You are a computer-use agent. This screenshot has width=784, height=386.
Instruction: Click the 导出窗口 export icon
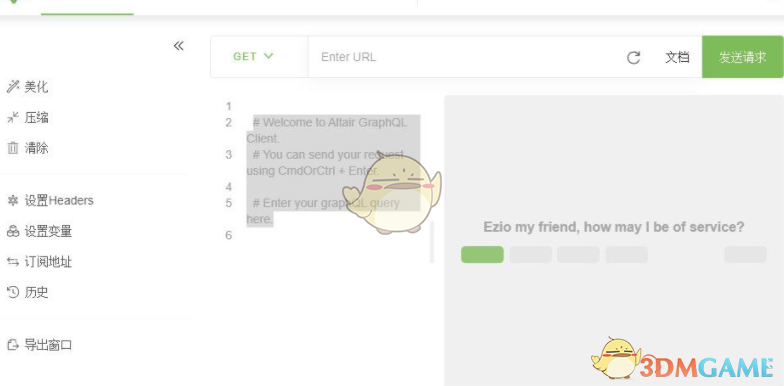click(12, 345)
